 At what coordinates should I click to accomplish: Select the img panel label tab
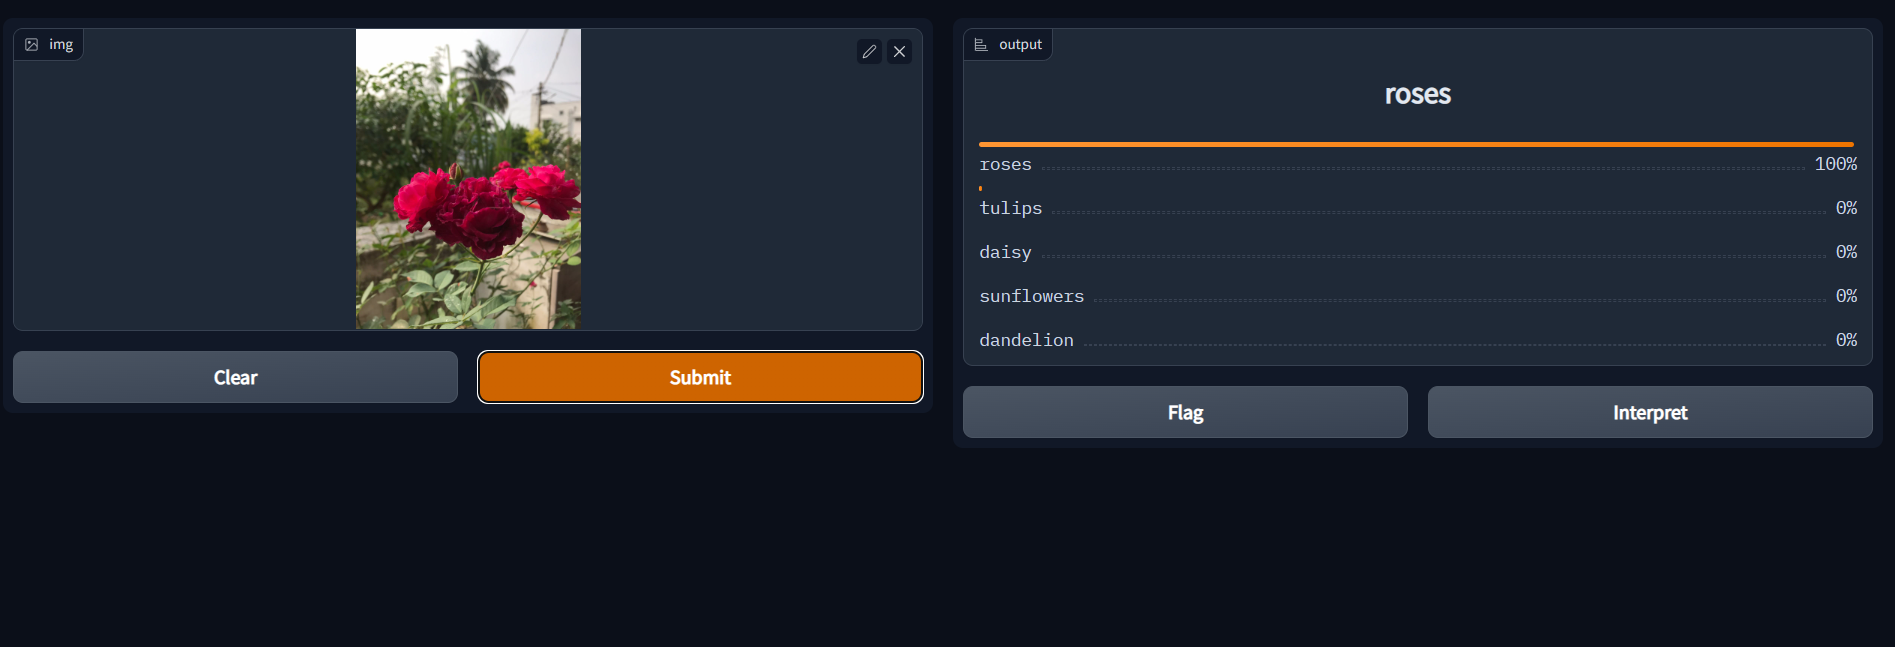coord(48,43)
